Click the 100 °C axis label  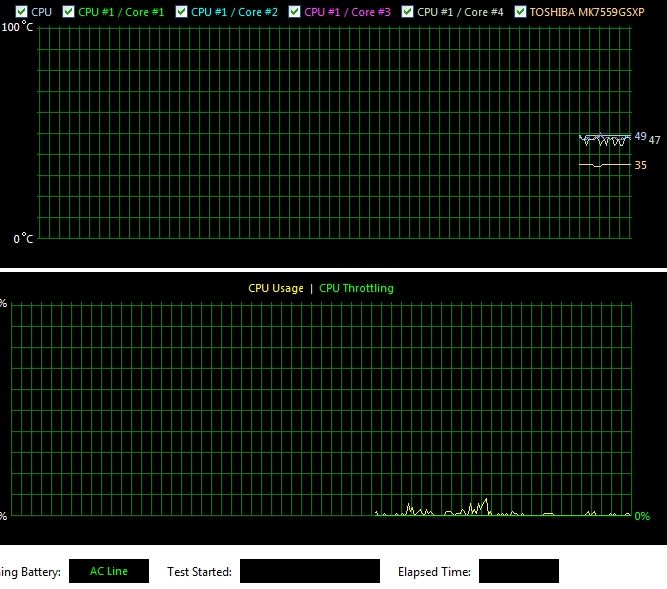tap(17, 27)
